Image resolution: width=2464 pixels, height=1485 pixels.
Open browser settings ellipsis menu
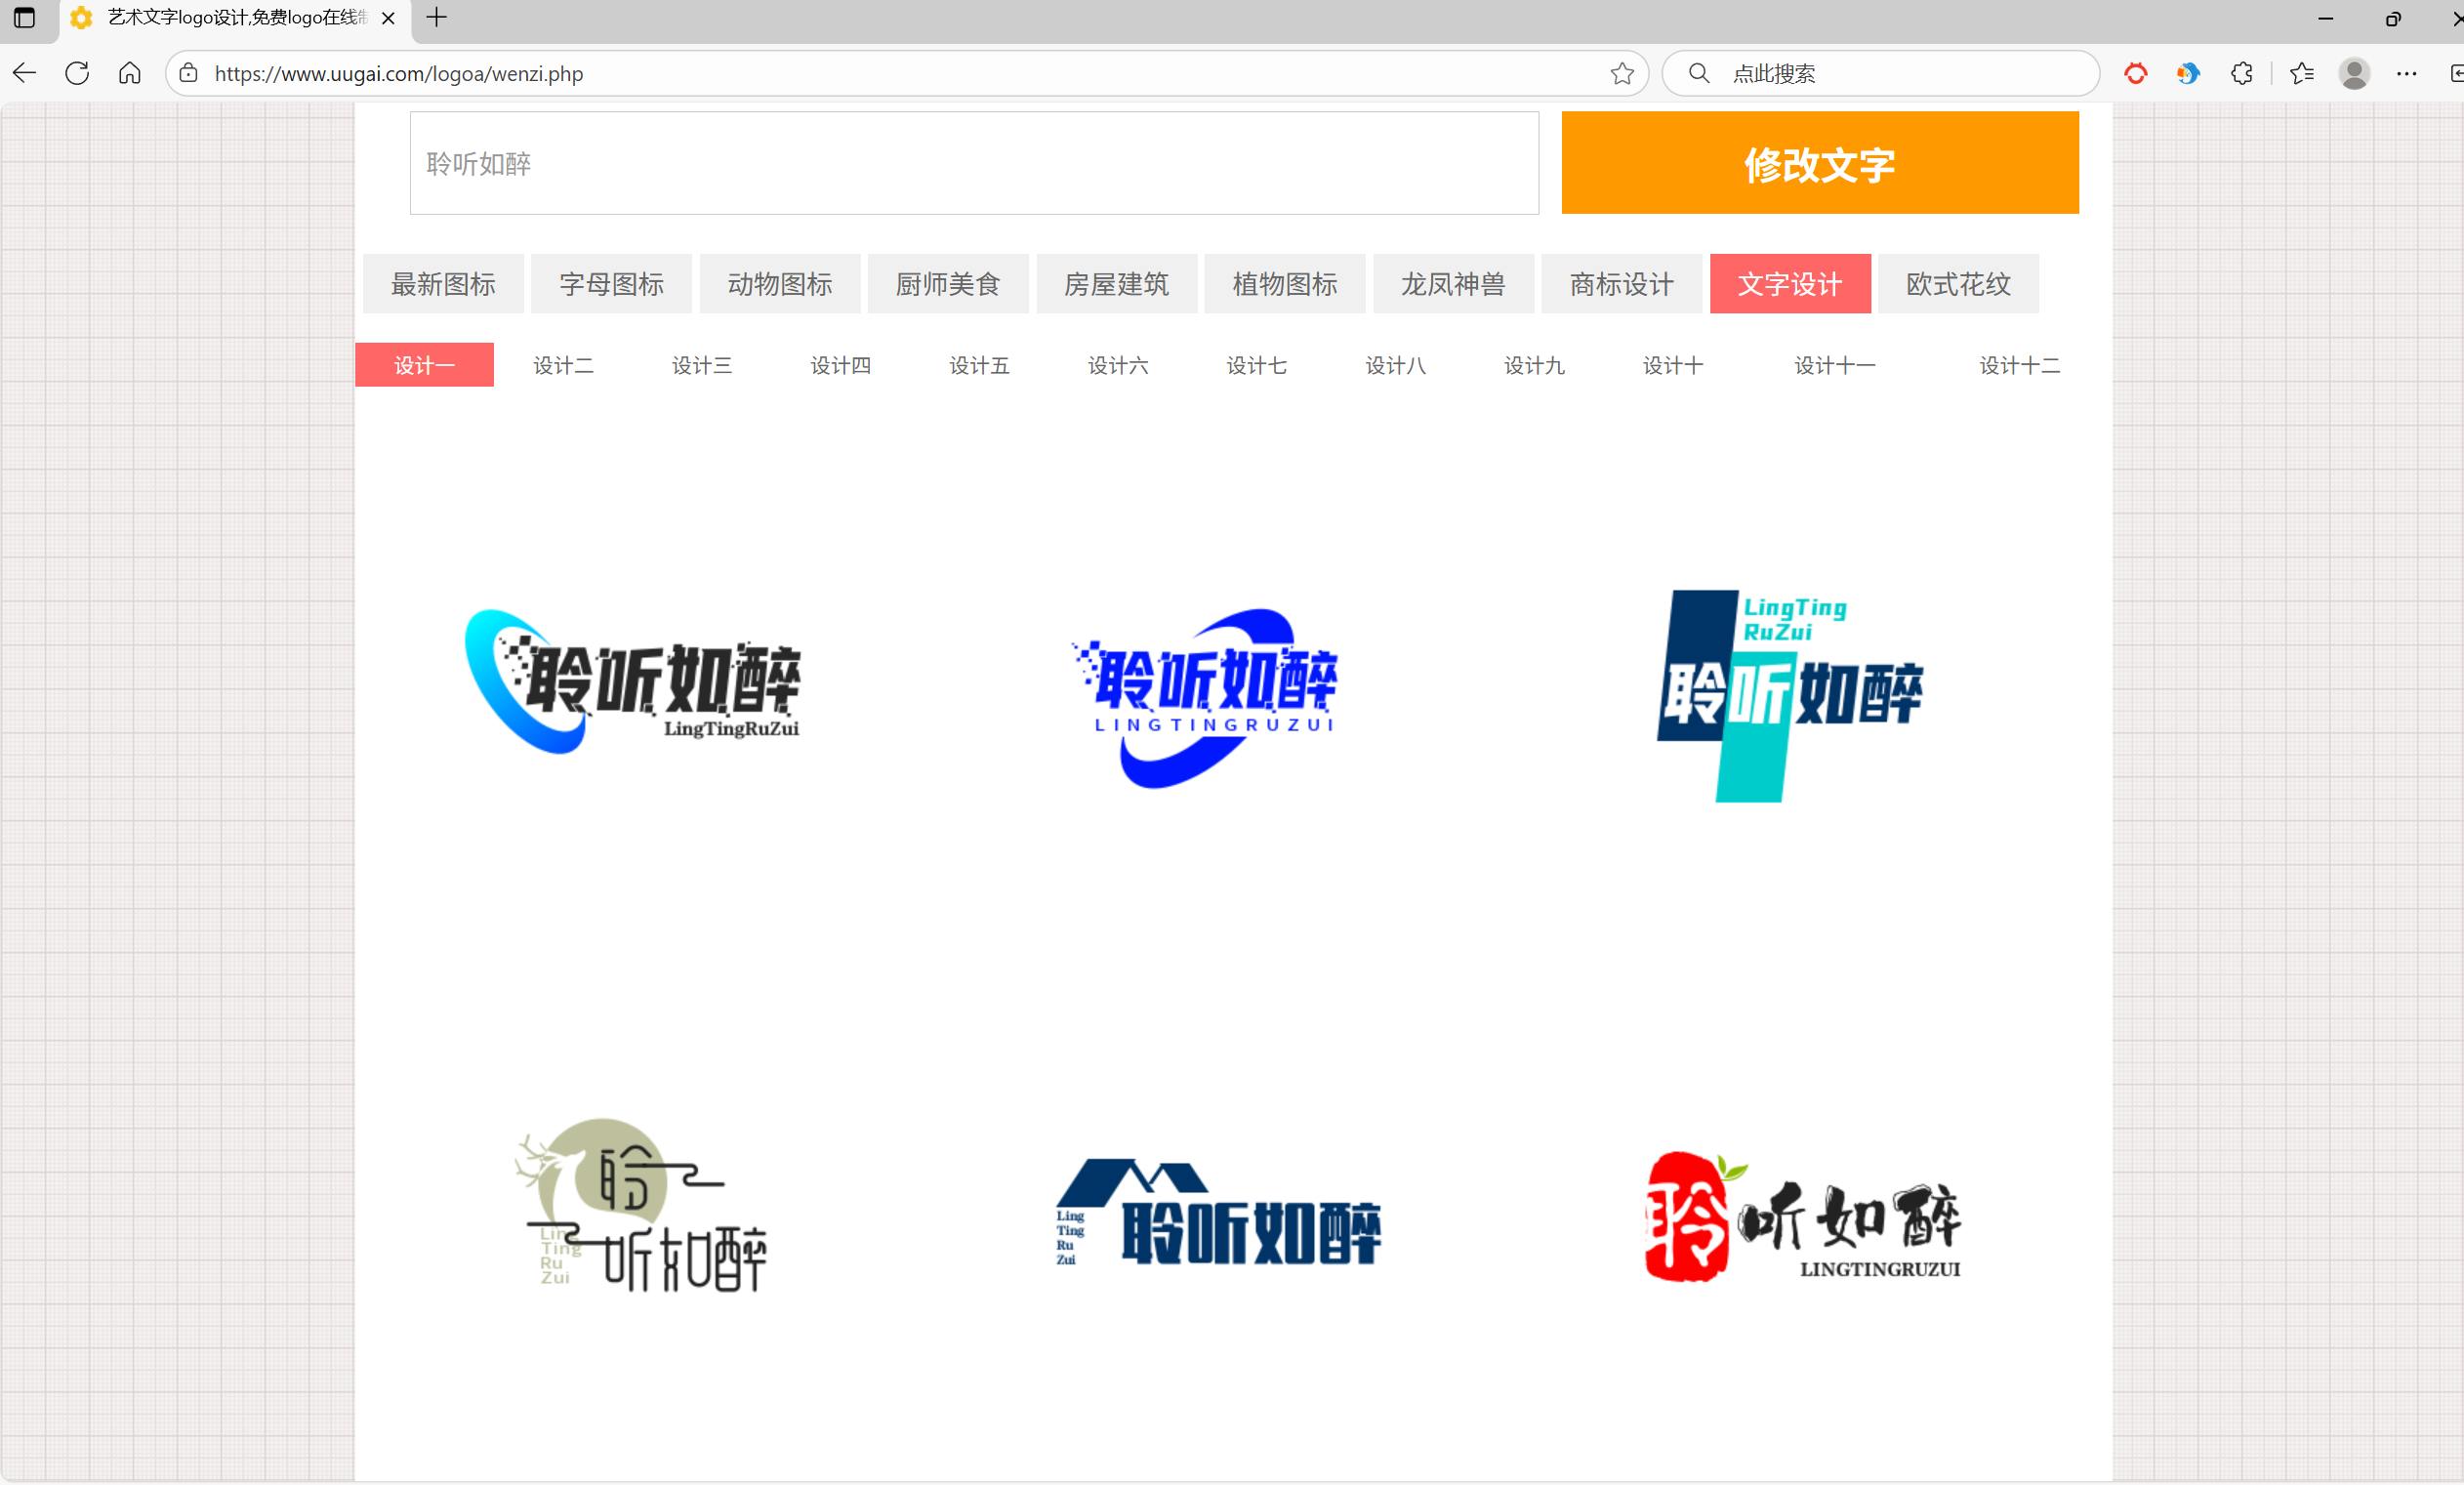point(2406,73)
